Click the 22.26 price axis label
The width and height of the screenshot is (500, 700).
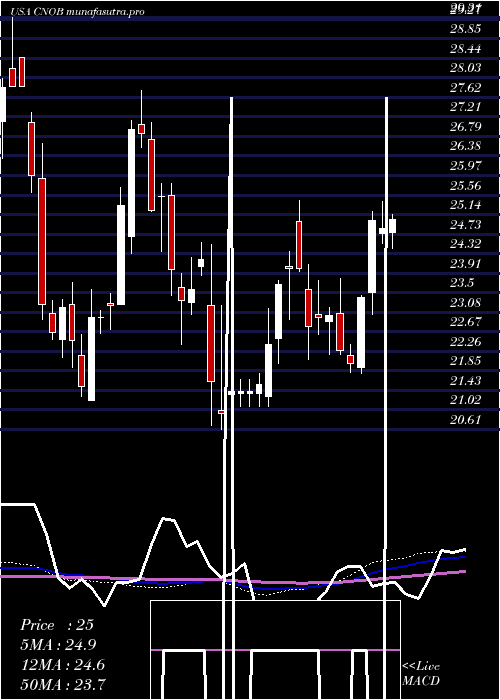pos(466,342)
